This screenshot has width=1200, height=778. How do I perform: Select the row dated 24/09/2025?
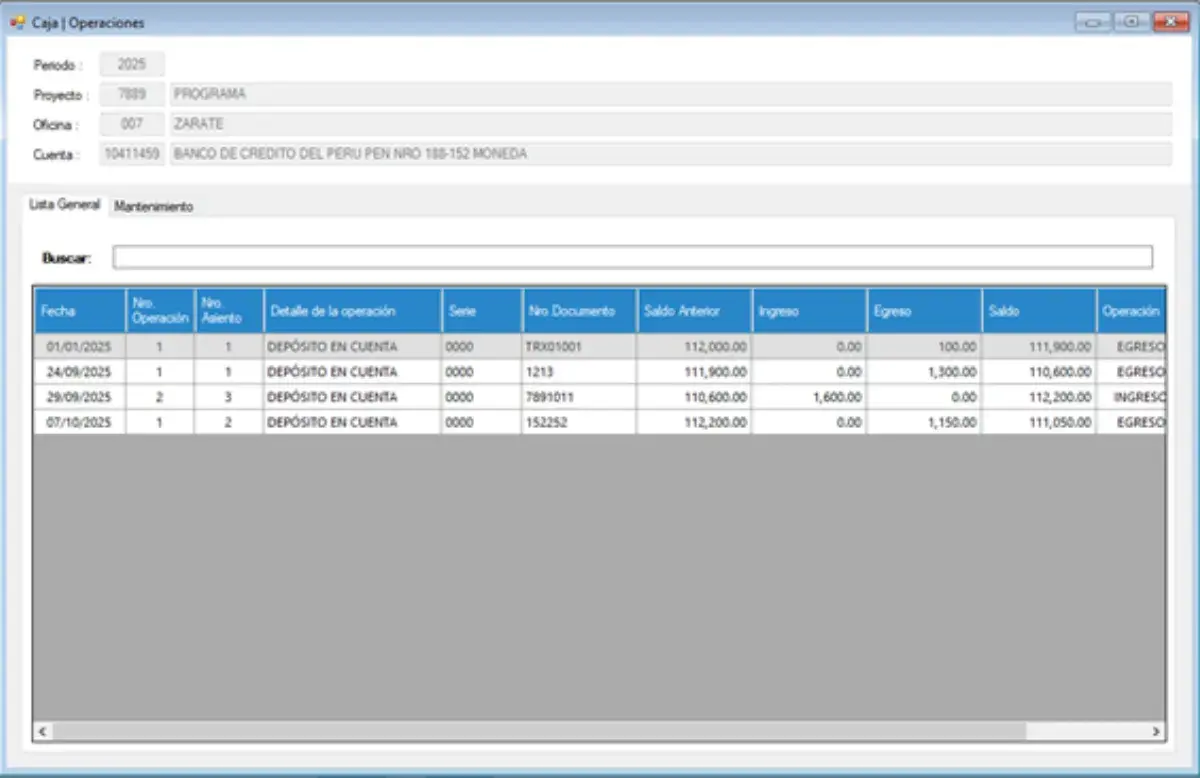point(600,372)
